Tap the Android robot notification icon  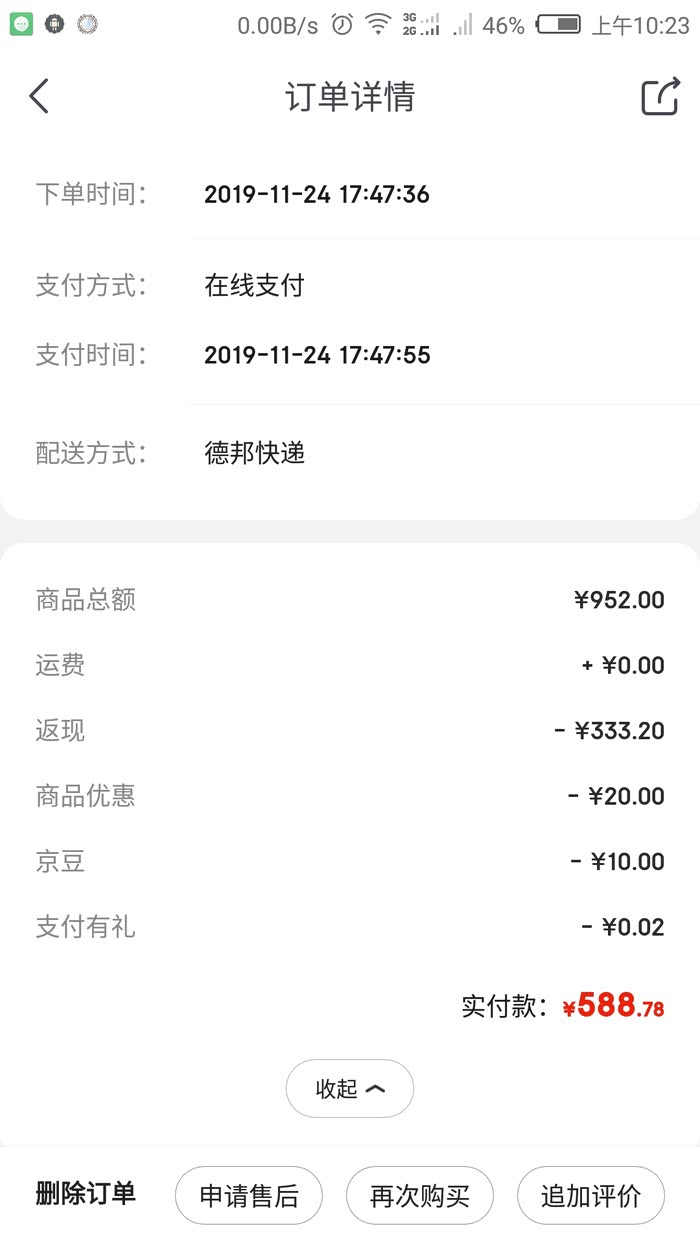54,25
